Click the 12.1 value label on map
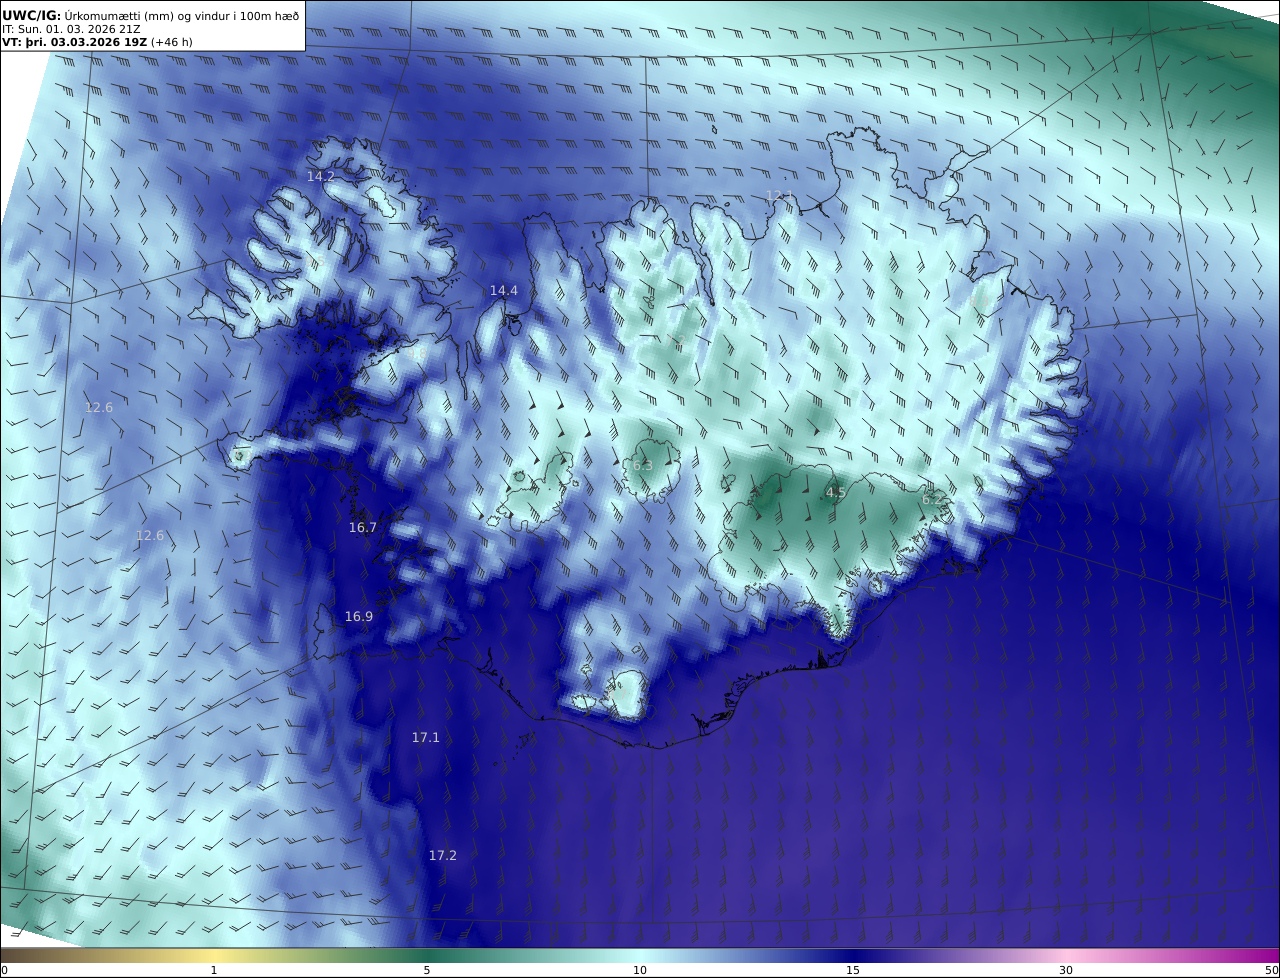The height and width of the screenshot is (978, 1280). tap(779, 196)
